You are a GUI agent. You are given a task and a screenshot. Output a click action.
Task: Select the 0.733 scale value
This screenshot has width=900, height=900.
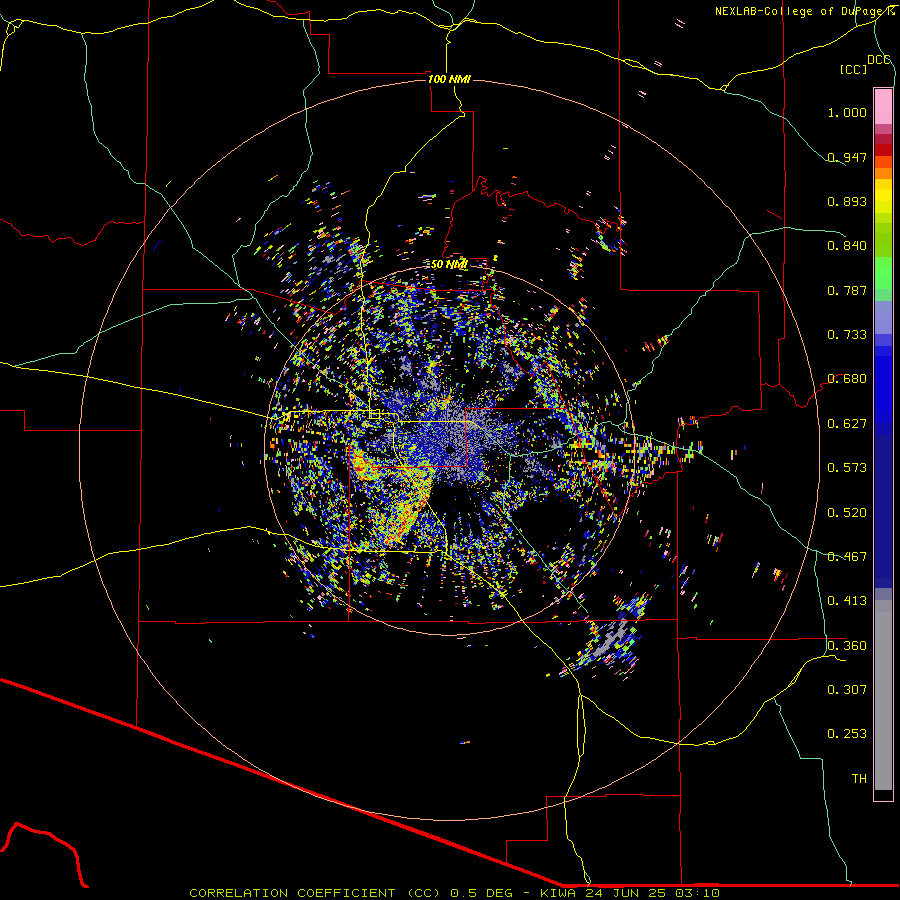coord(847,335)
